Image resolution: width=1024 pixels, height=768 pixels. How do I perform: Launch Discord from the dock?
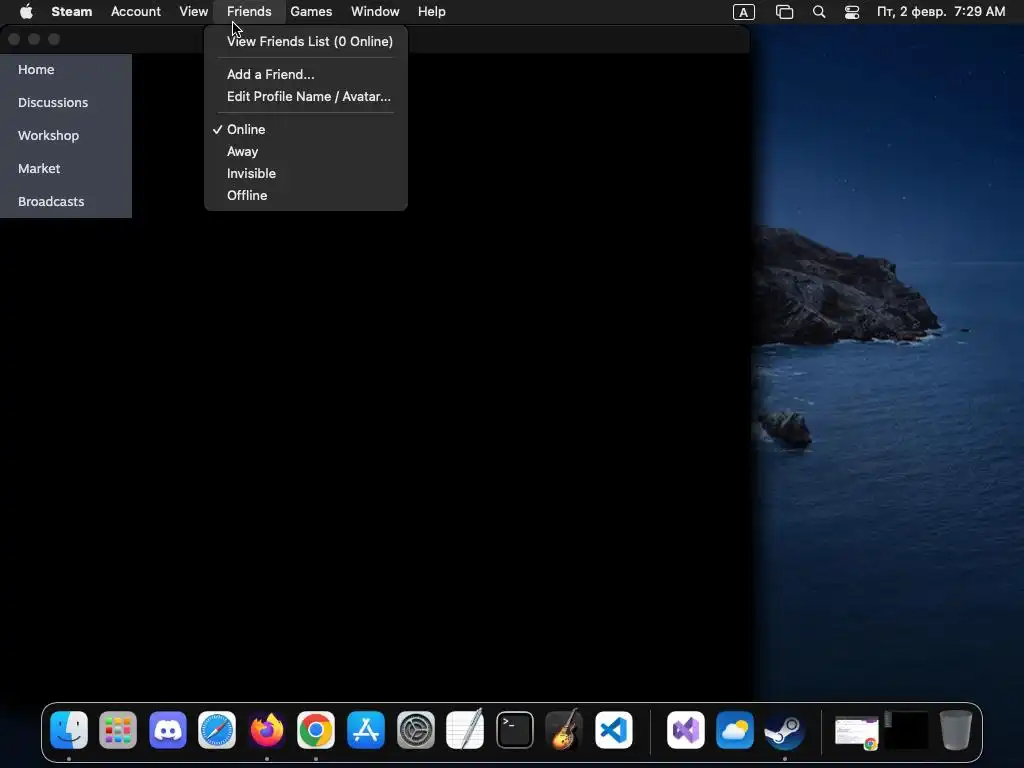click(x=168, y=729)
